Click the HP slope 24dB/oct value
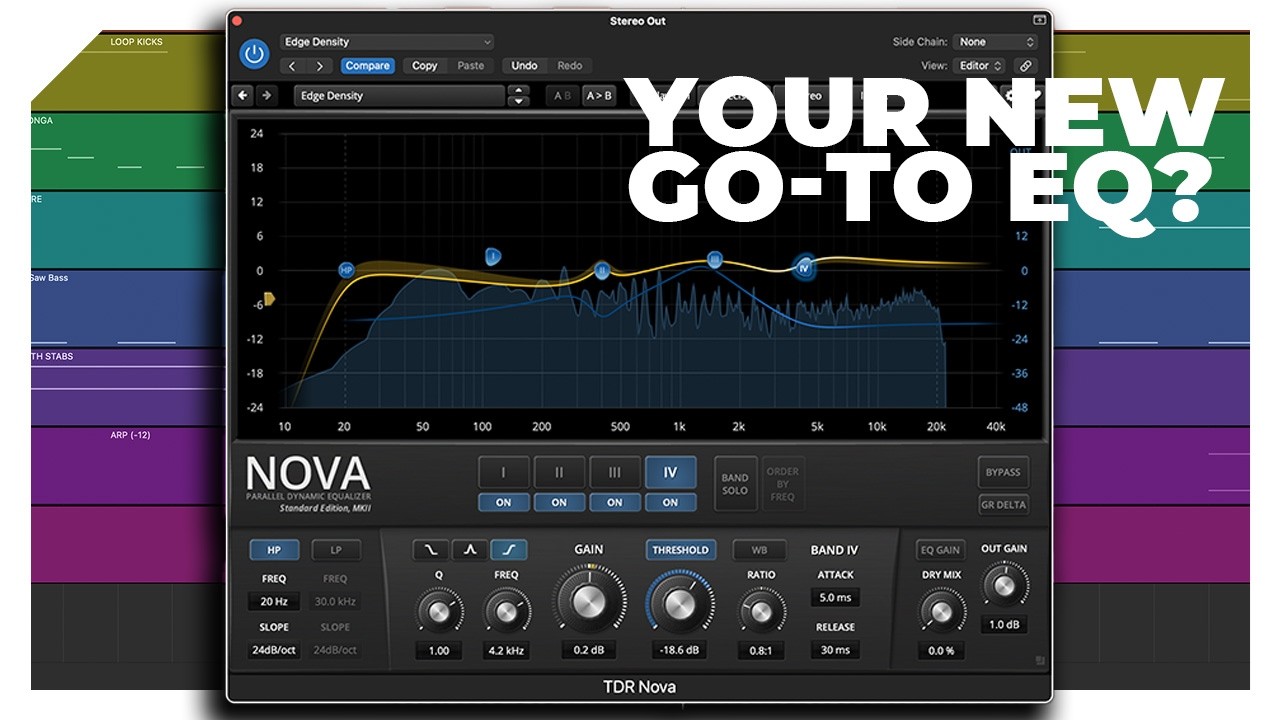 pyautogui.click(x=274, y=650)
